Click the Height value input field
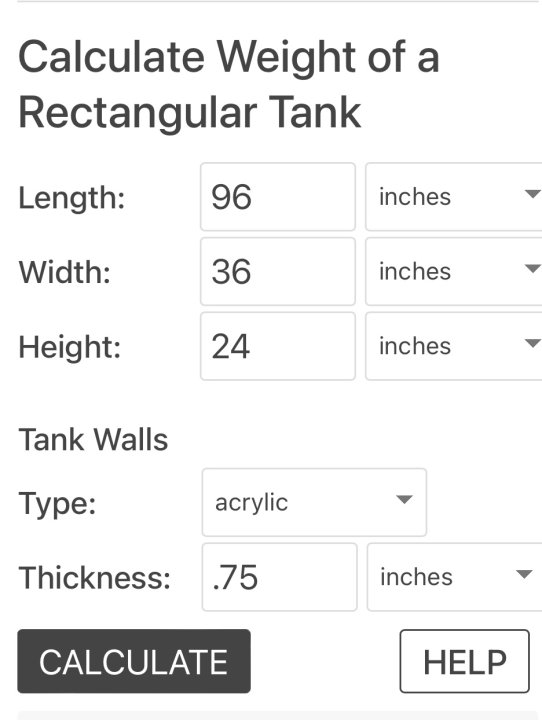This screenshot has height=720, width=542. coord(278,346)
